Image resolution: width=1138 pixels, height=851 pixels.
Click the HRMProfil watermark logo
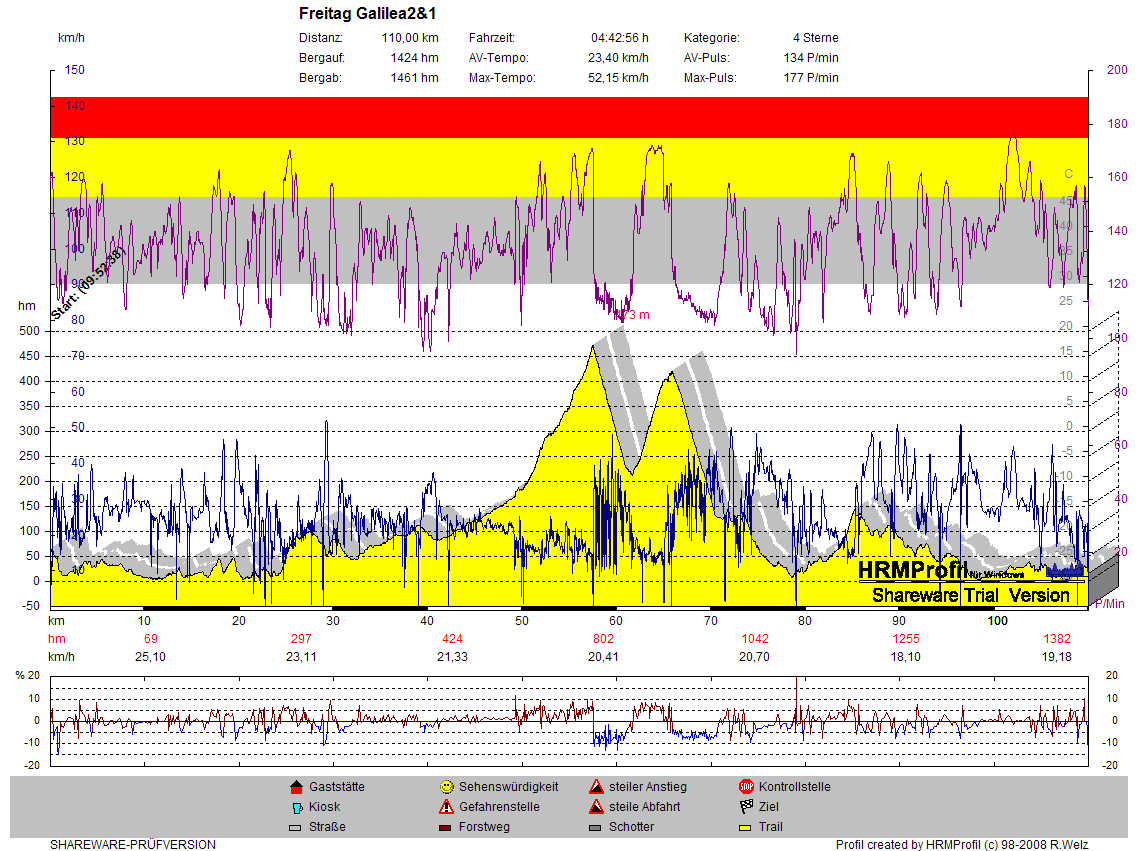912,569
